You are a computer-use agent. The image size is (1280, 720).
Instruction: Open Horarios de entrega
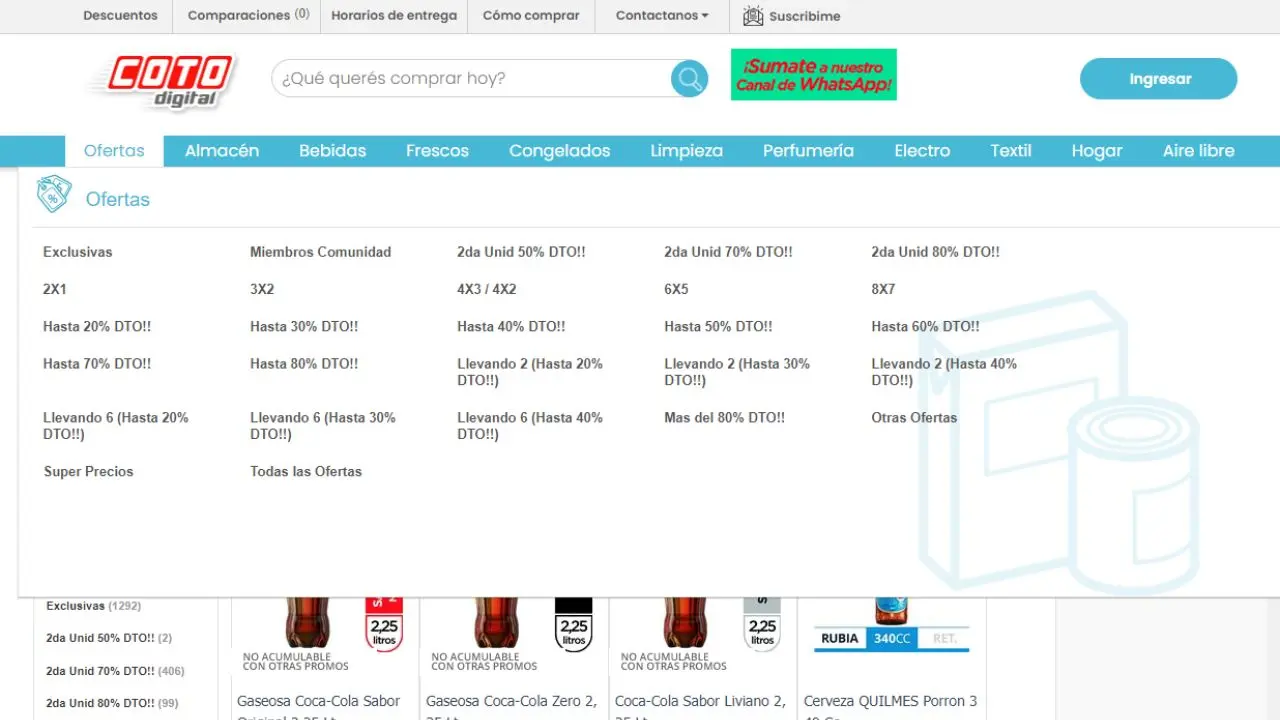click(x=394, y=16)
